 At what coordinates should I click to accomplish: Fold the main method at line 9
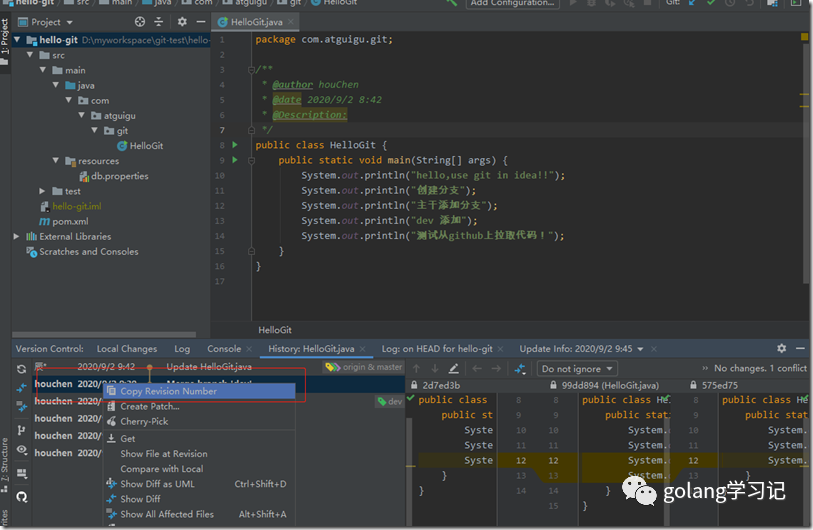click(251, 160)
